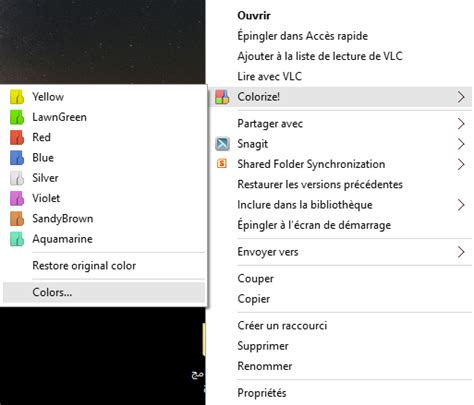Click the aquamarine folder icon
The height and width of the screenshot is (405, 474).
tap(17, 239)
